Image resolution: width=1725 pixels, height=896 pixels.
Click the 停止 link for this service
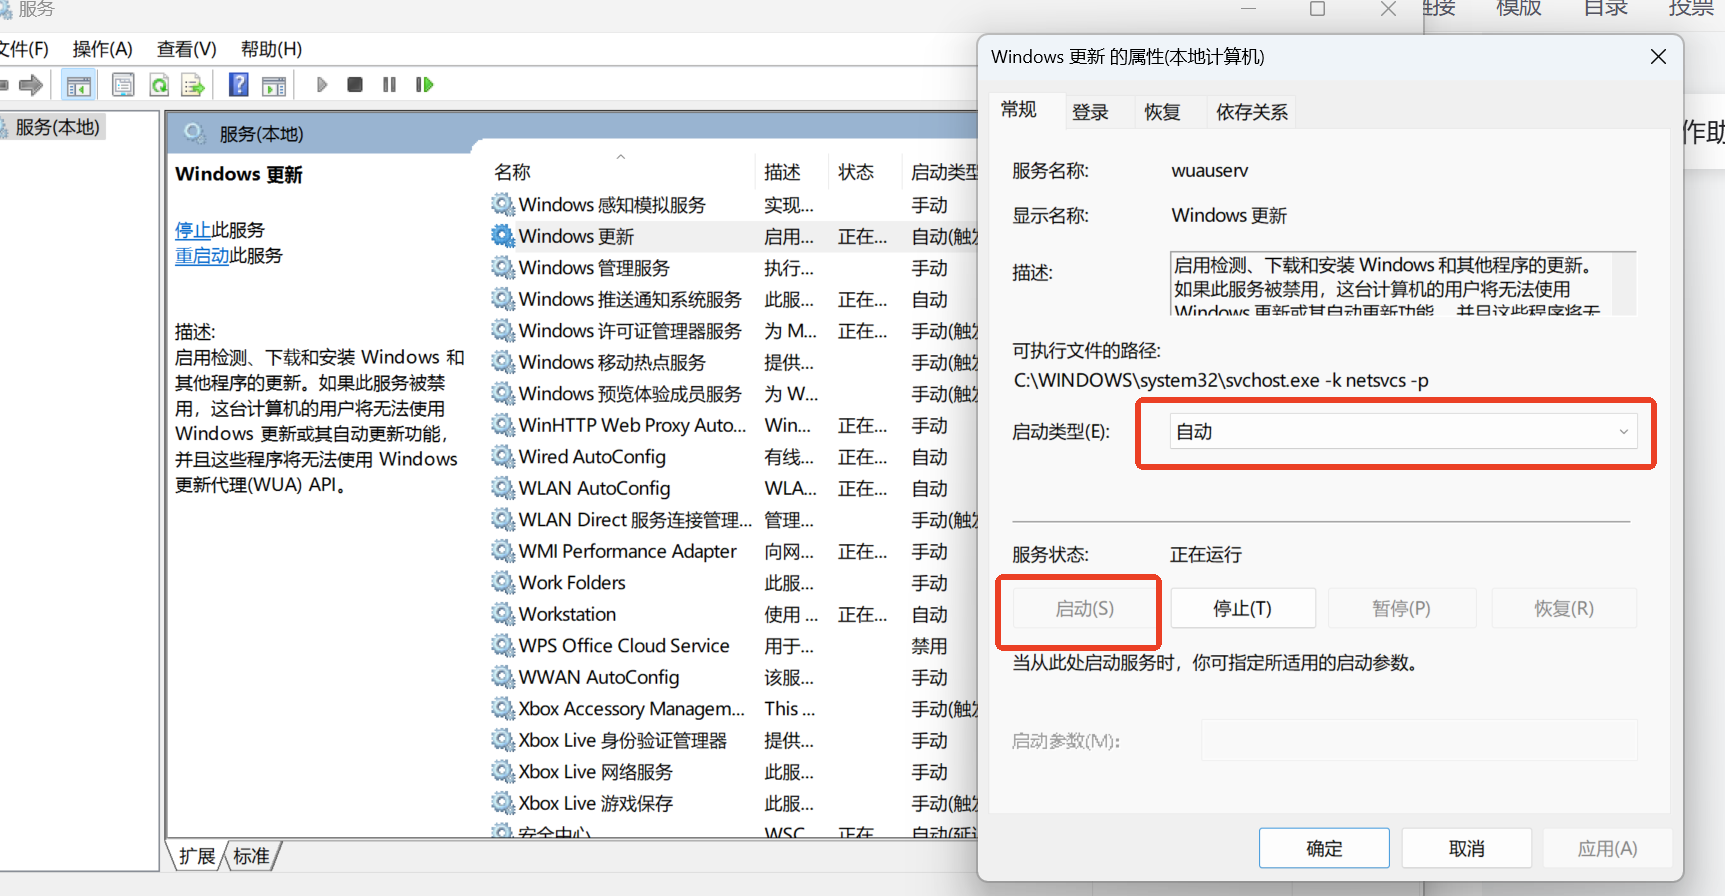pos(193,230)
